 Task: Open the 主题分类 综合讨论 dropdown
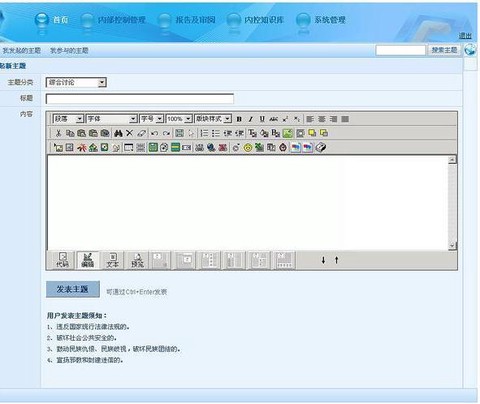[x=76, y=82]
